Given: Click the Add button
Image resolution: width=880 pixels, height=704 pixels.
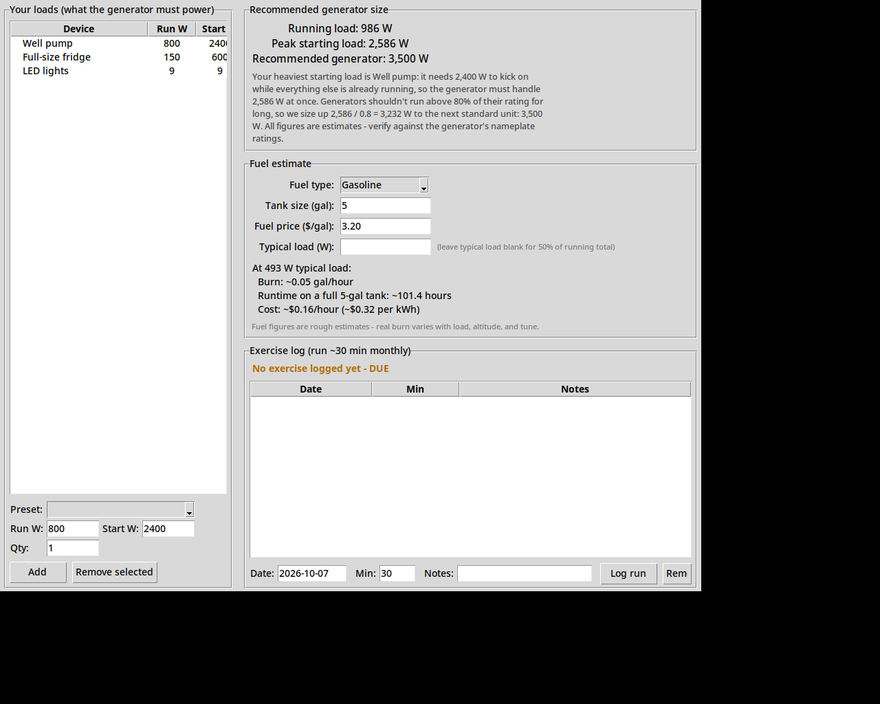Looking at the screenshot, I should coord(38,572).
